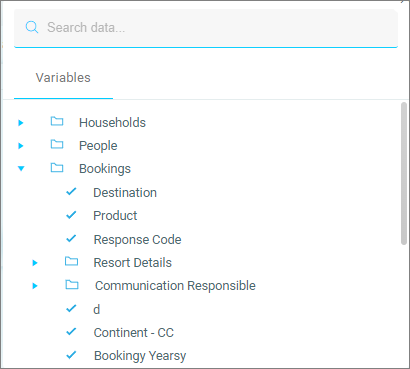Screen dimensions: 410x369
Task: Expand the People folder arrow
Action: (x=21, y=146)
